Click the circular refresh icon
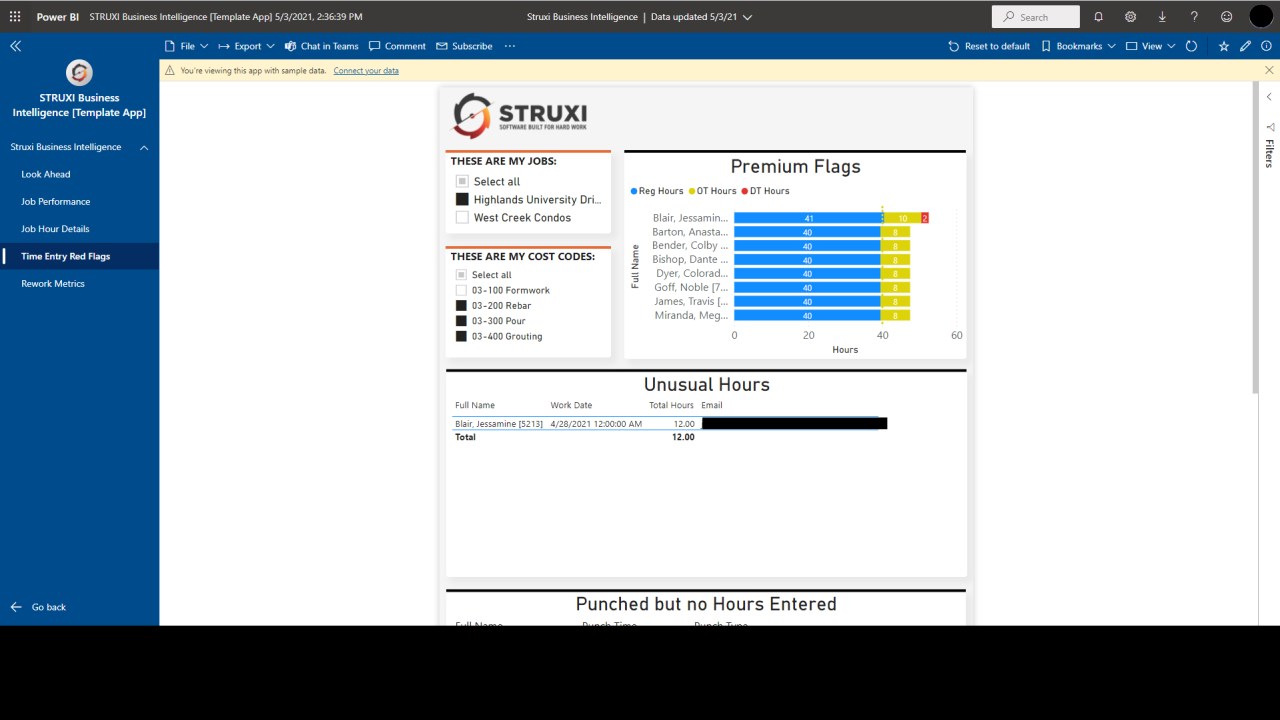The height and width of the screenshot is (720, 1280). coord(1191,46)
